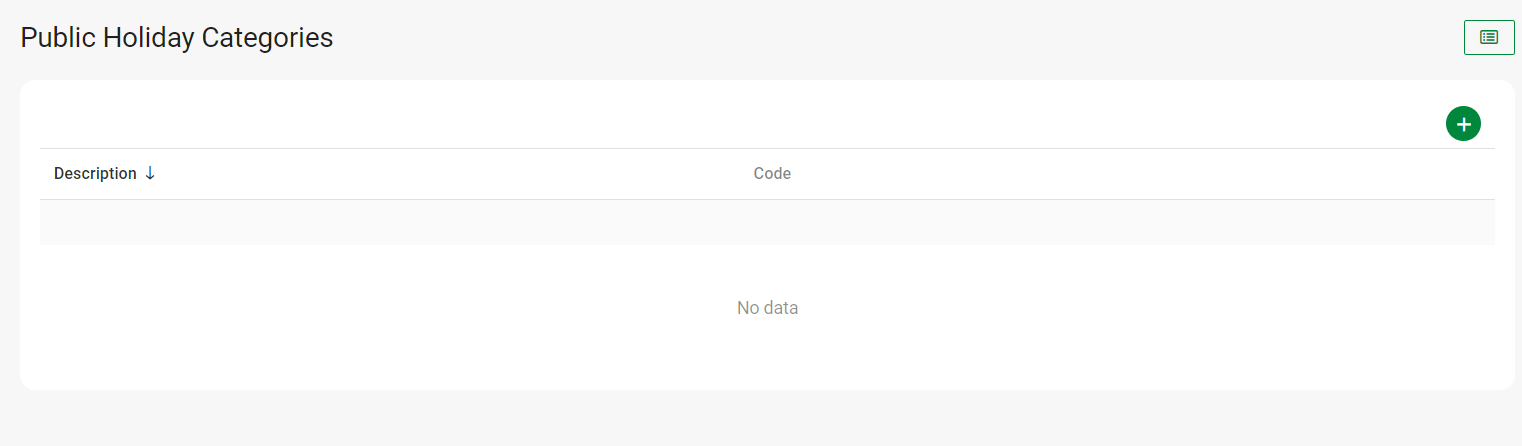The height and width of the screenshot is (446, 1522).
Task: Sort by the Code column header
Action: click(772, 174)
